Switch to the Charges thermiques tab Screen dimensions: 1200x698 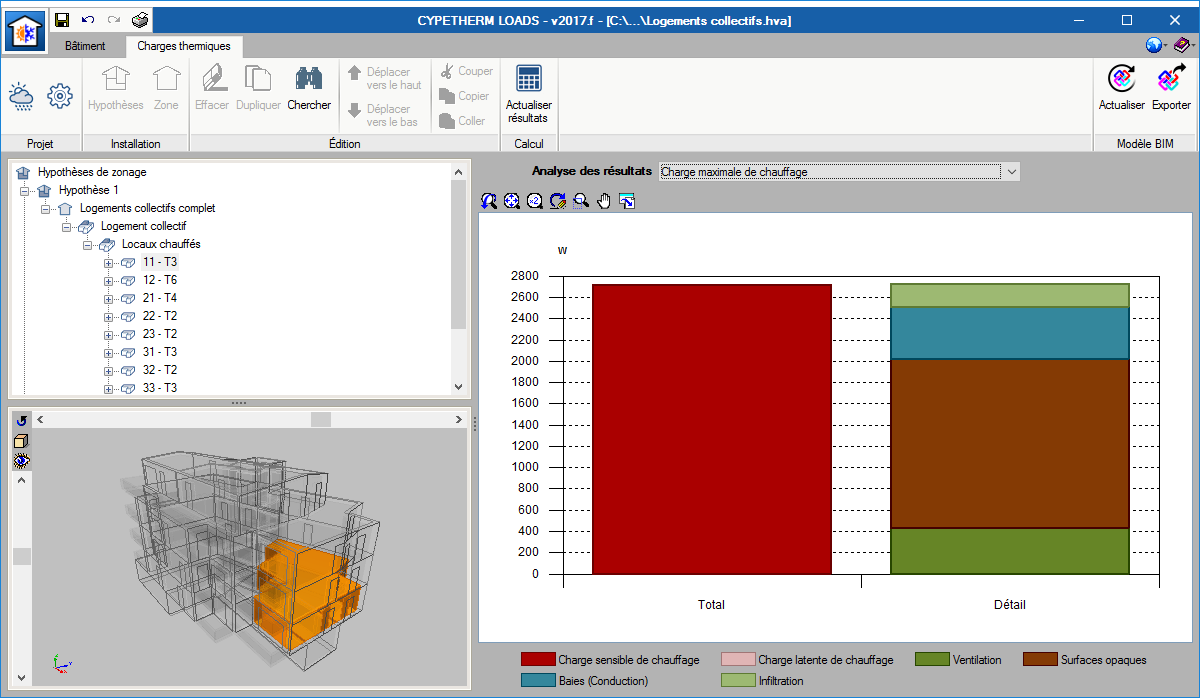click(183, 46)
